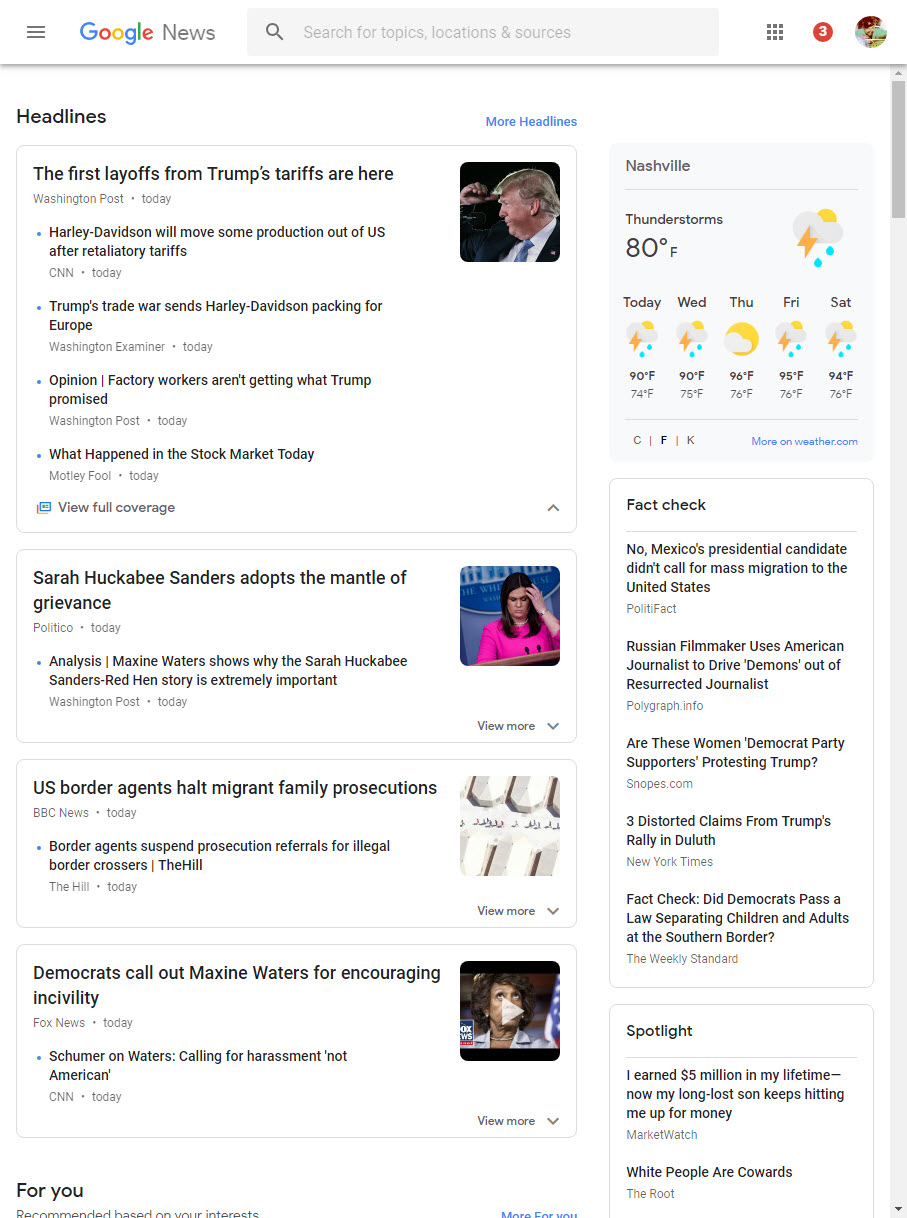The image size is (907, 1218).
Task: Click the View full coverage icon
Action: pyautogui.click(x=43, y=508)
